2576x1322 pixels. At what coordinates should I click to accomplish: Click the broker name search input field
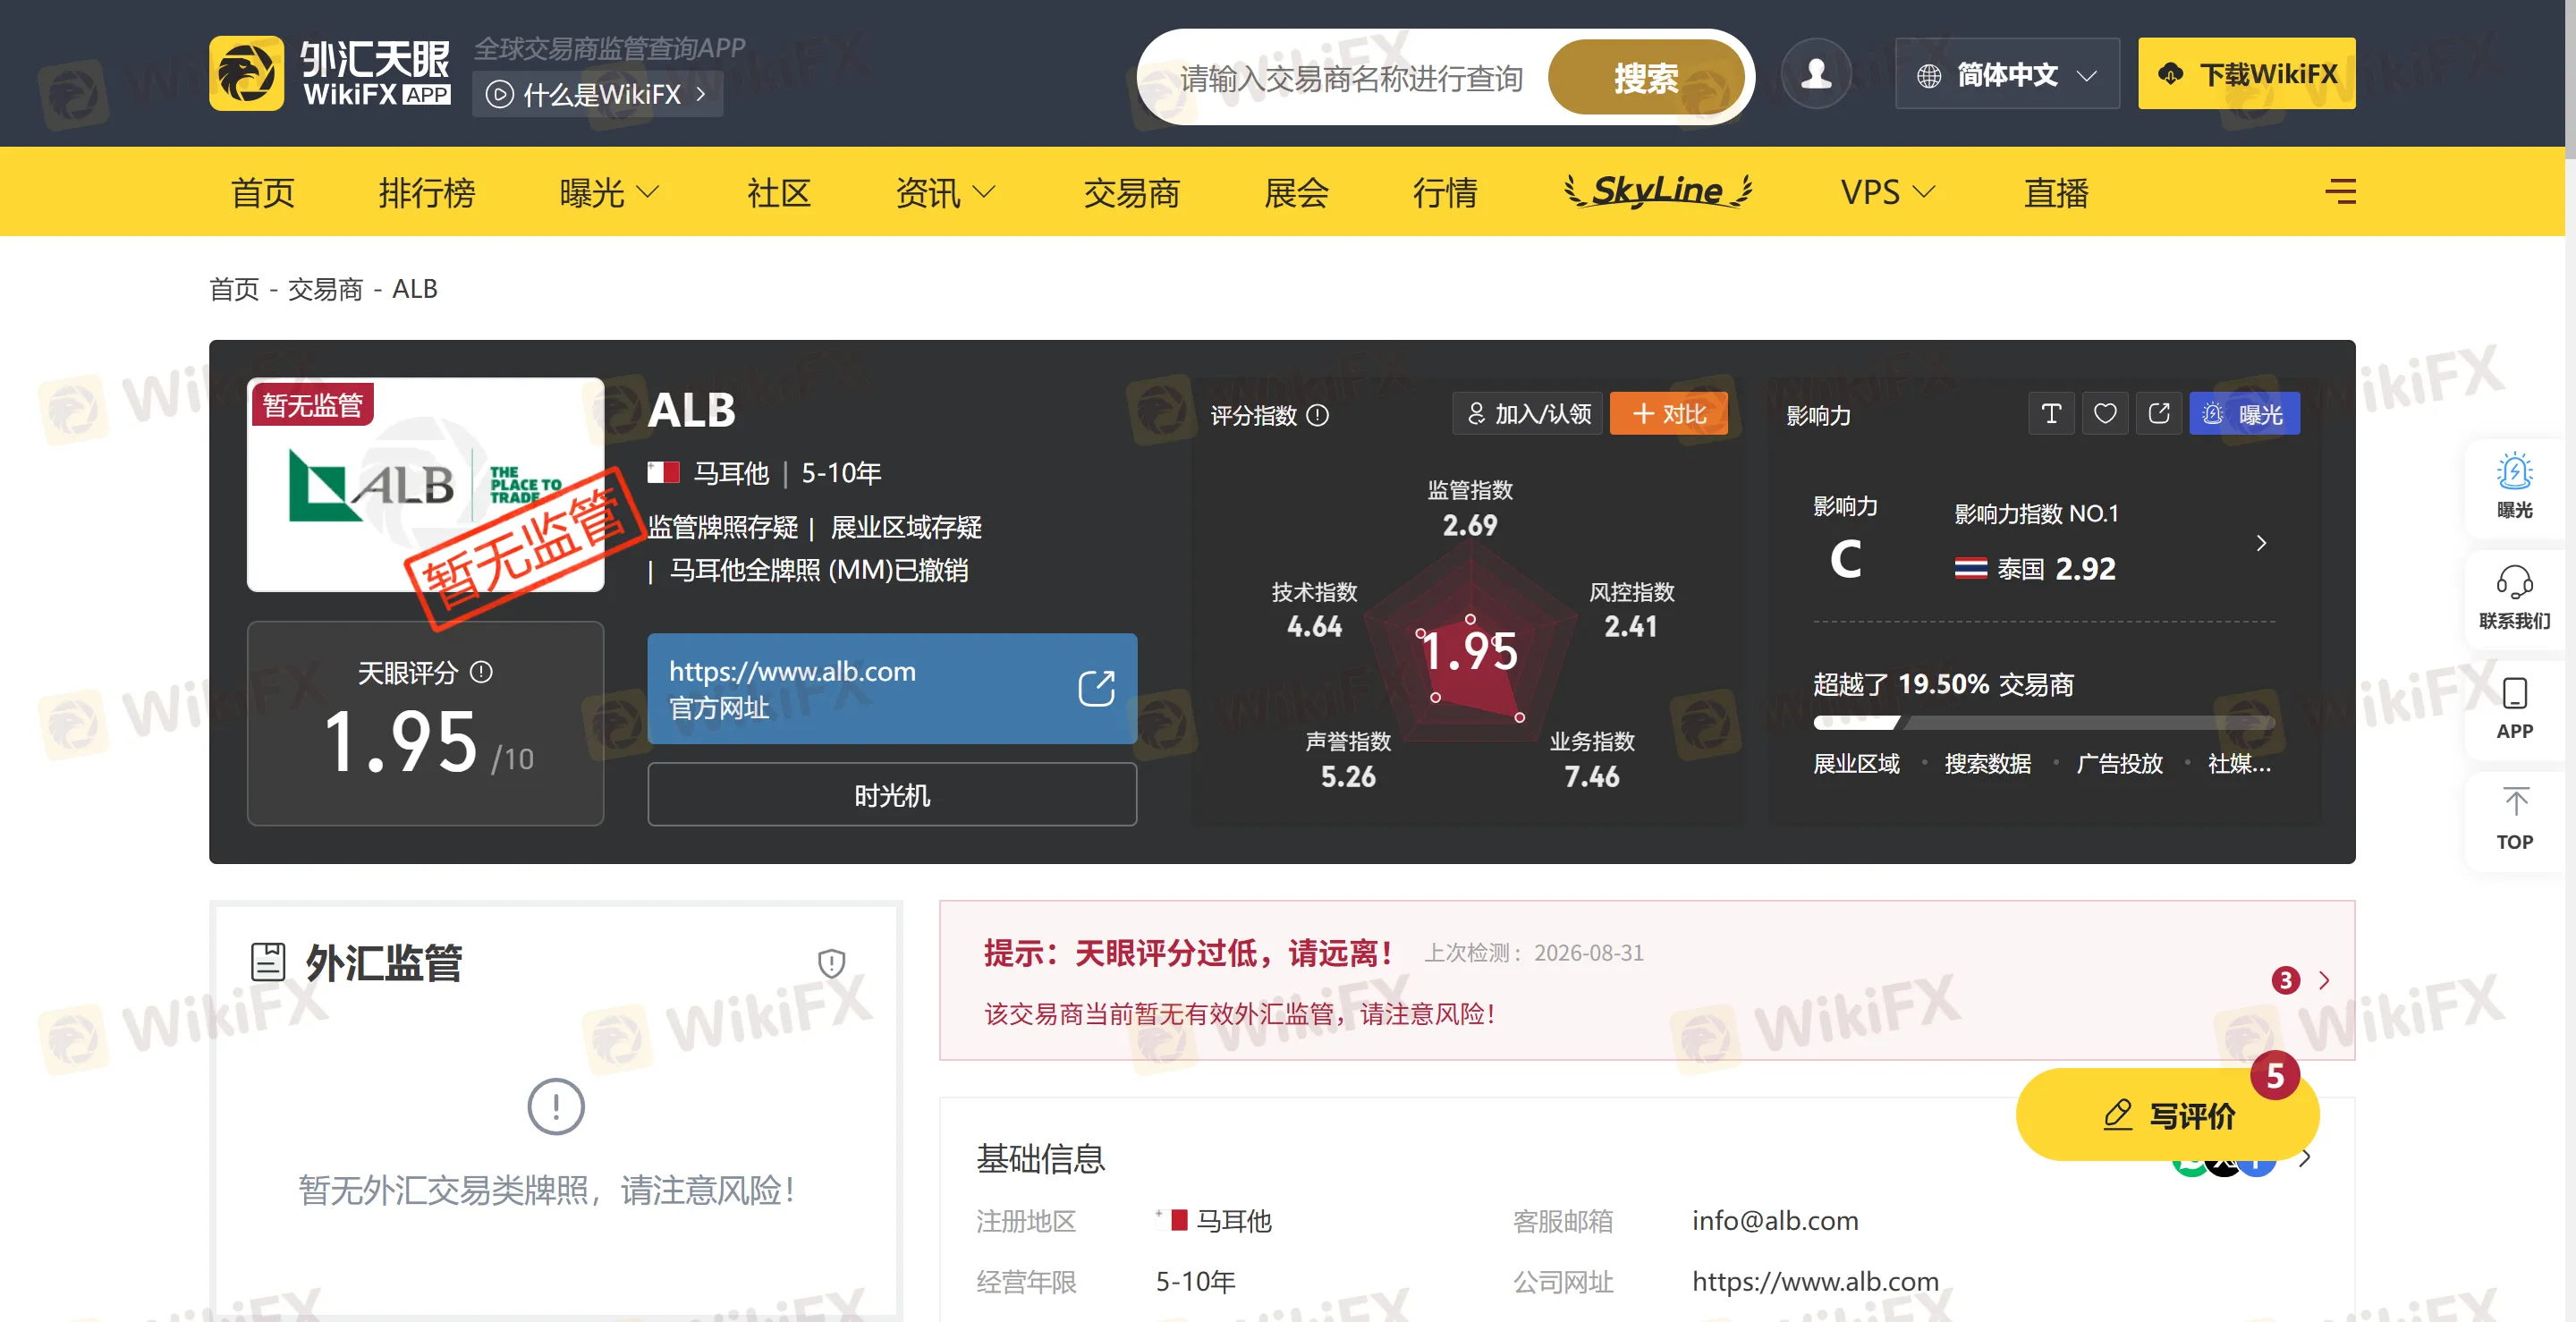click(1351, 78)
